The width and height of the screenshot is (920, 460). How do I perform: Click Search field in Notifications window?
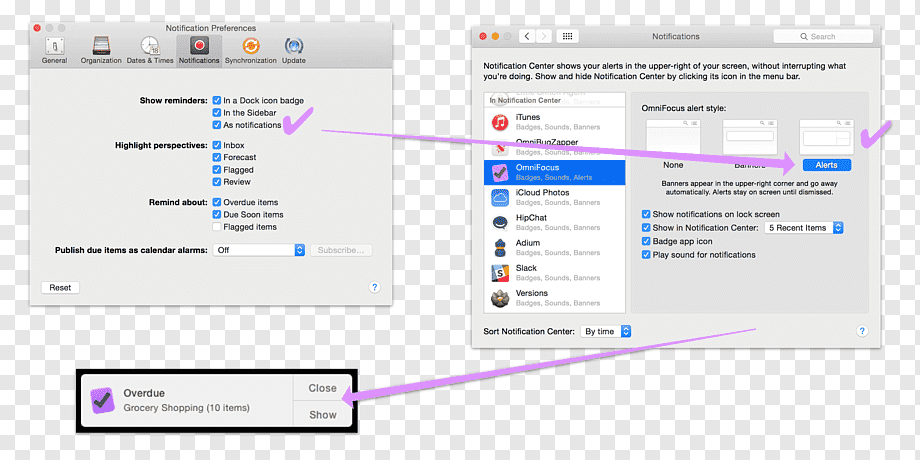[x=823, y=36]
